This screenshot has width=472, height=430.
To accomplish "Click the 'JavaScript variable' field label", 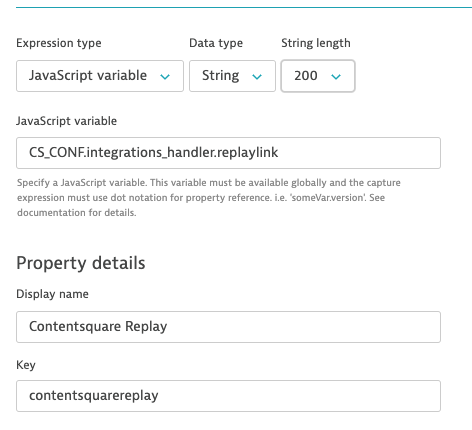I will (66, 121).
